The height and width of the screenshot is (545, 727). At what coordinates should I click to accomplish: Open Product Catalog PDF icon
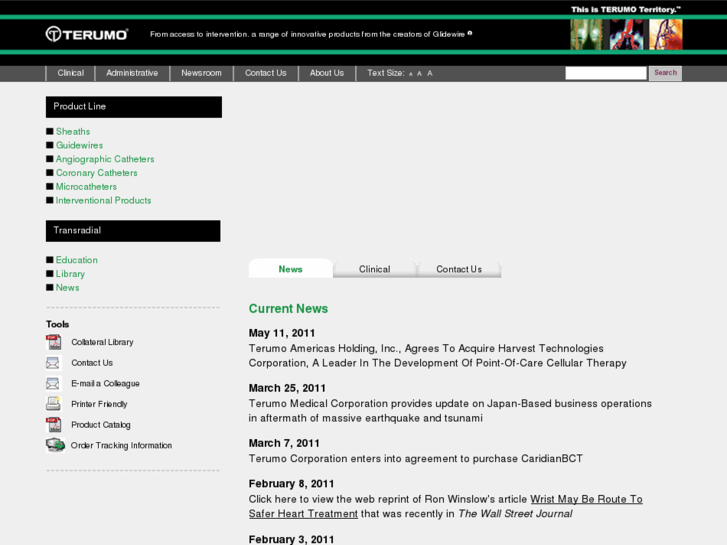(x=54, y=425)
